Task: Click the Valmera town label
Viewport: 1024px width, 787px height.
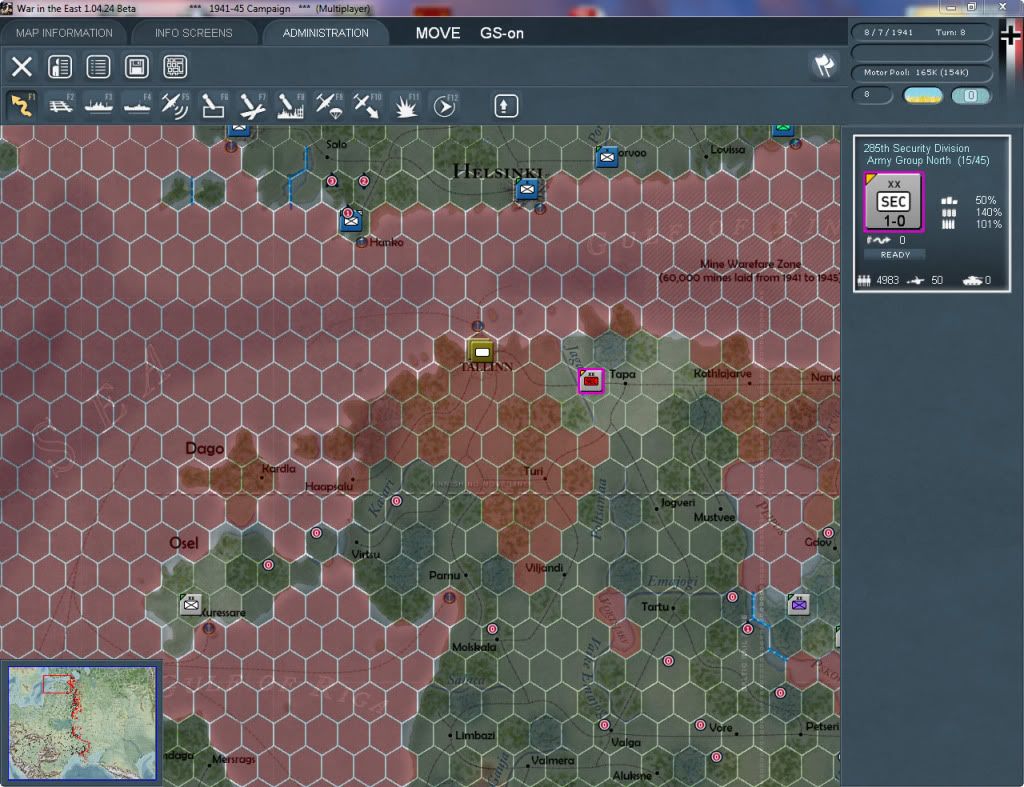Action: 553,760
